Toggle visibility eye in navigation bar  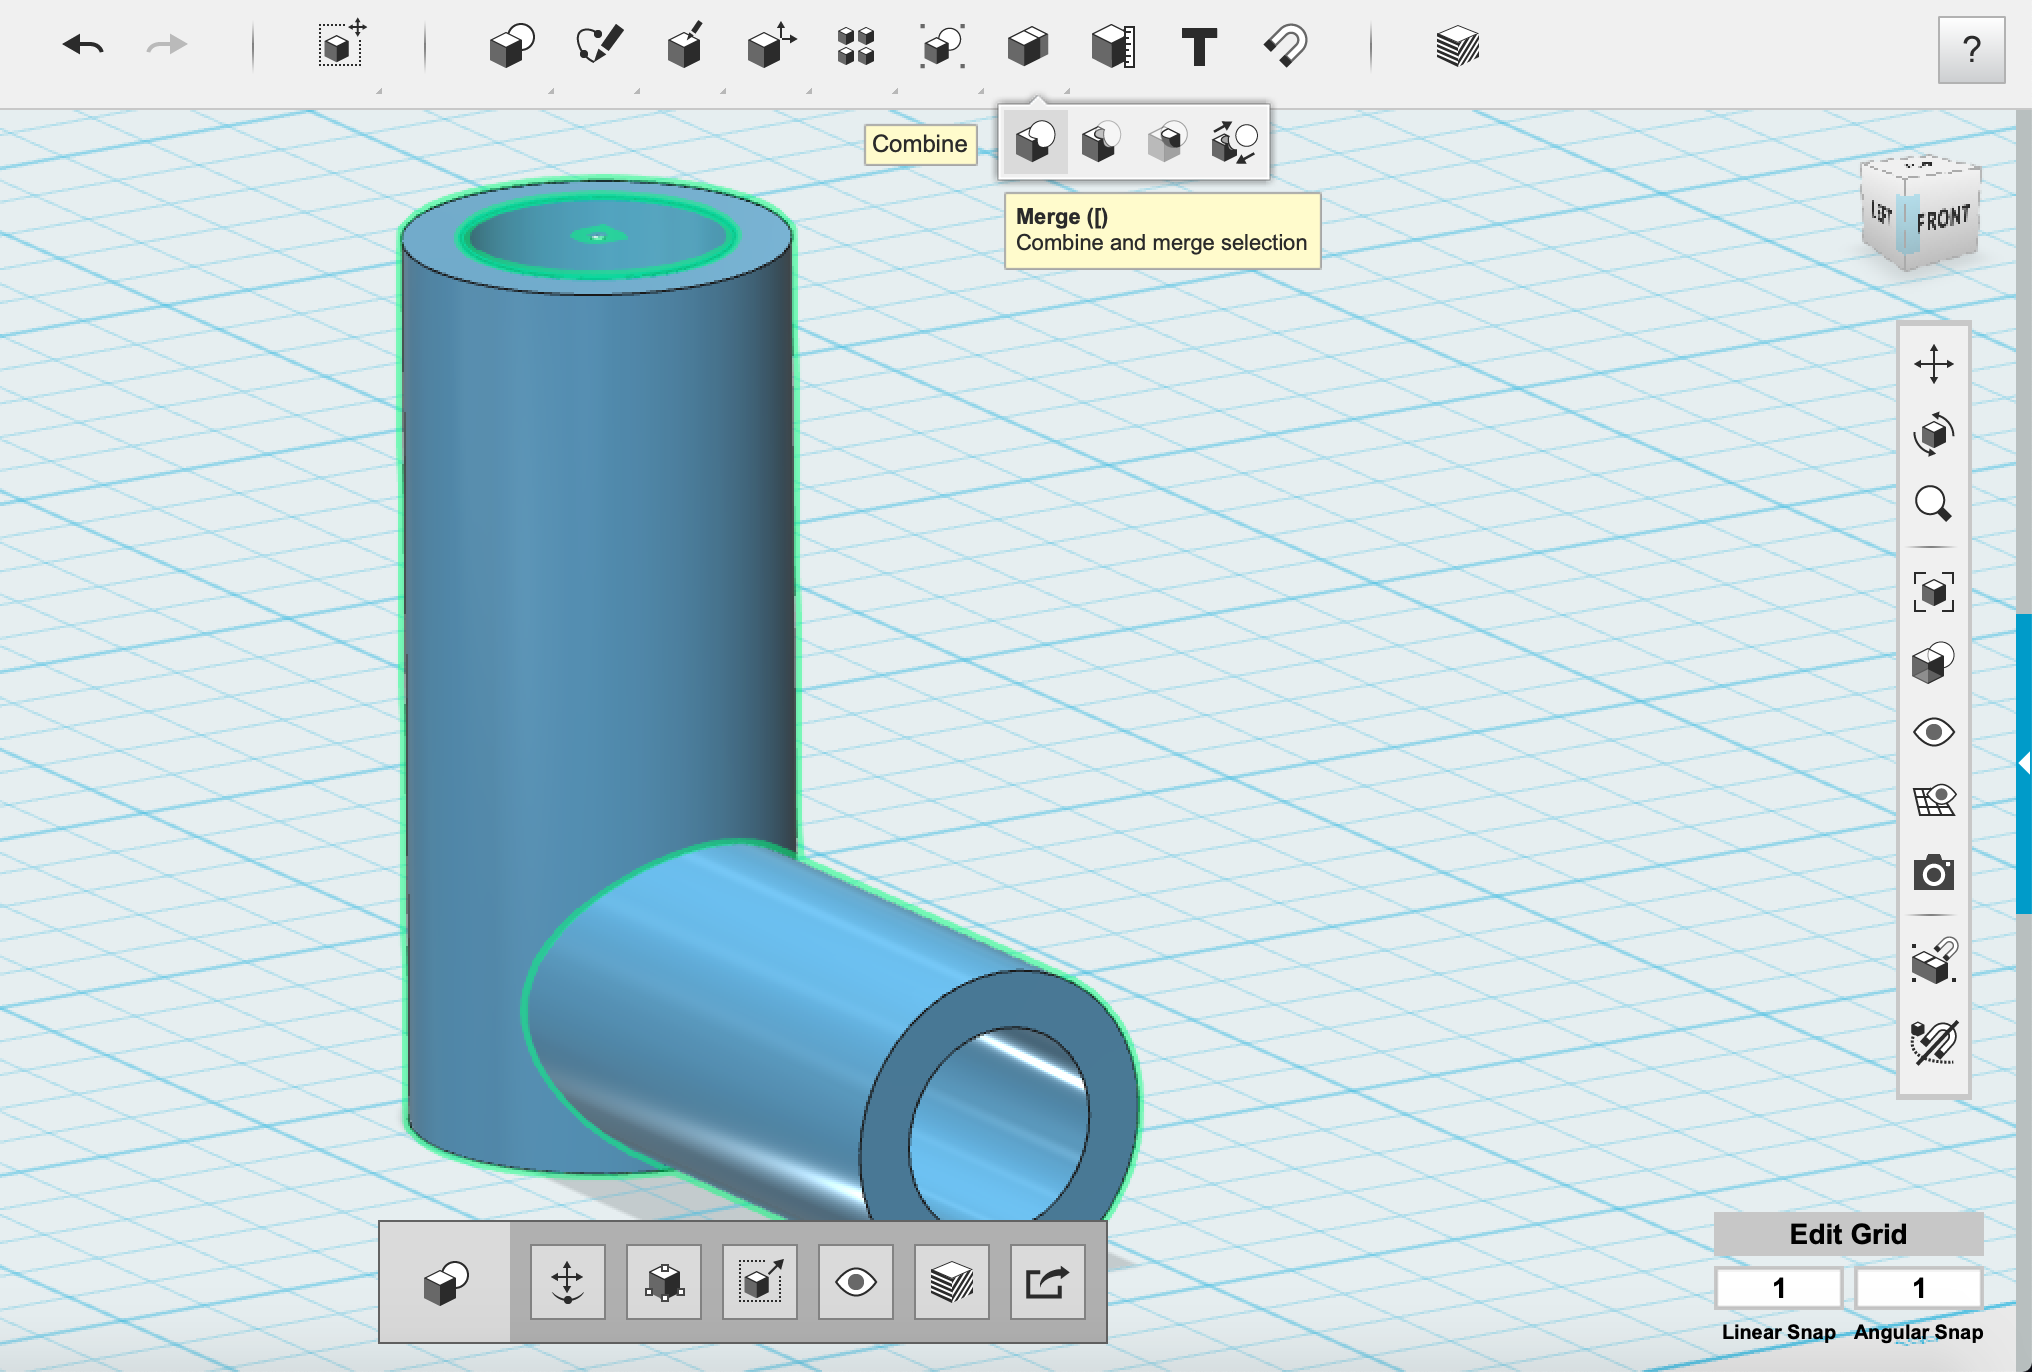[1933, 733]
